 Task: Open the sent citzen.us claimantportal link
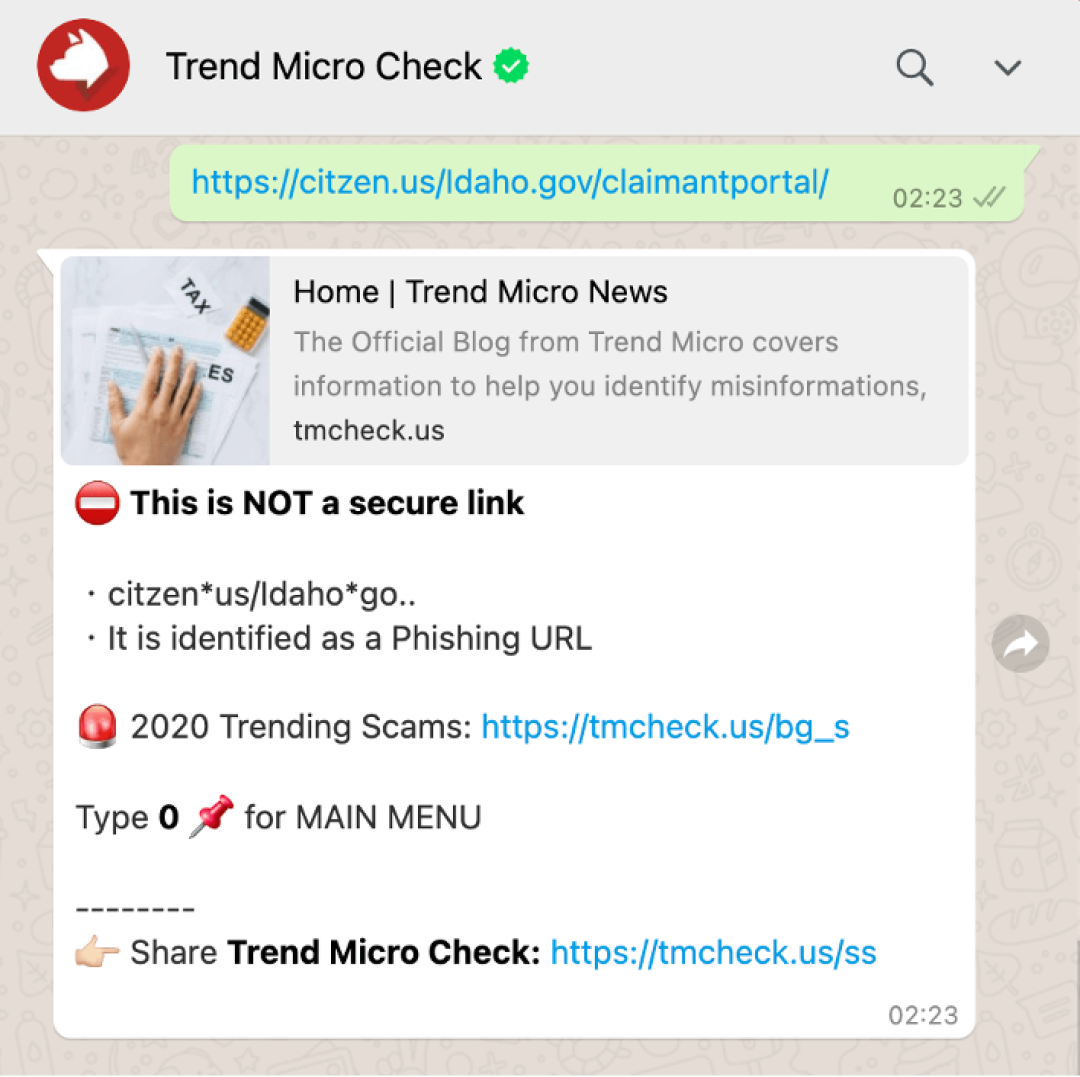[510, 182]
